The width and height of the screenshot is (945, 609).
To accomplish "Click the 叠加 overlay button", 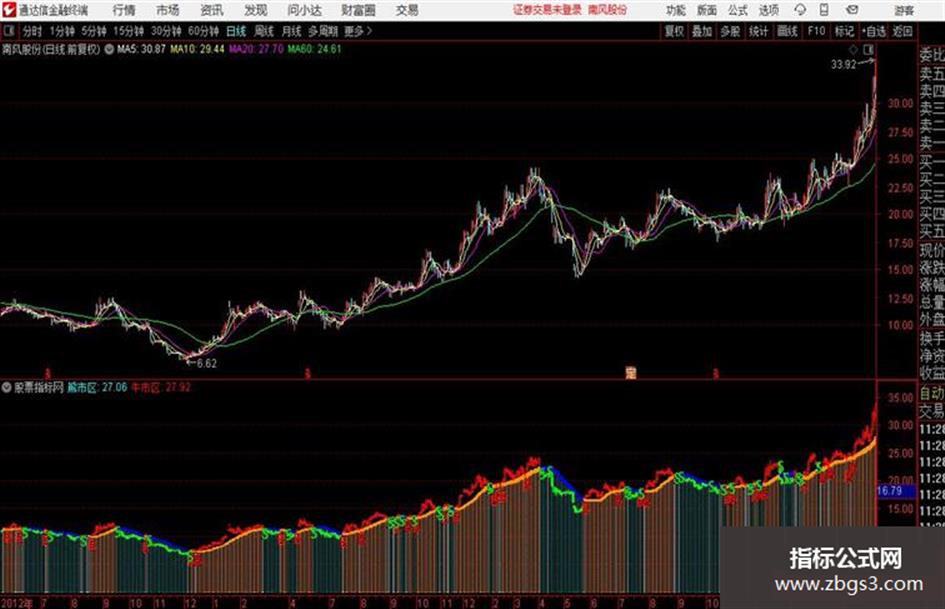I will coord(702,31).
